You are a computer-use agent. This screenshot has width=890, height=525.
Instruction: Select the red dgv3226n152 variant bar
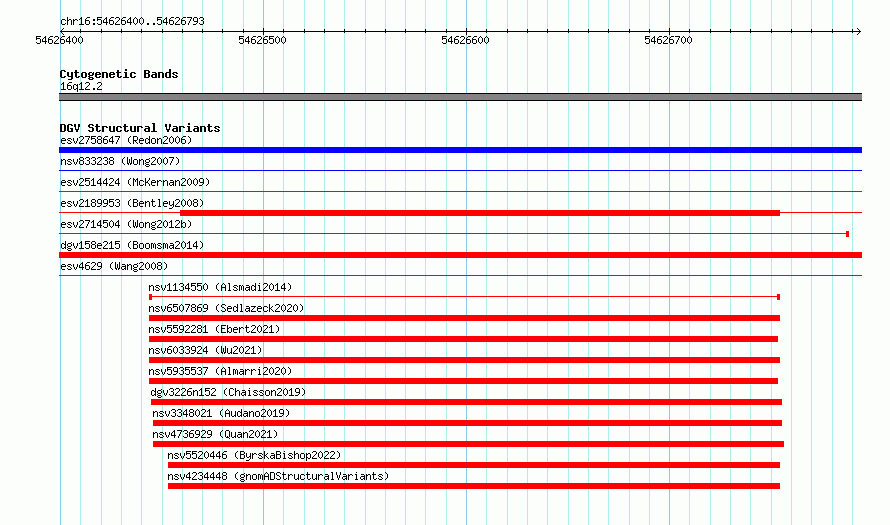pyautogui.click(x=466, y=402)
